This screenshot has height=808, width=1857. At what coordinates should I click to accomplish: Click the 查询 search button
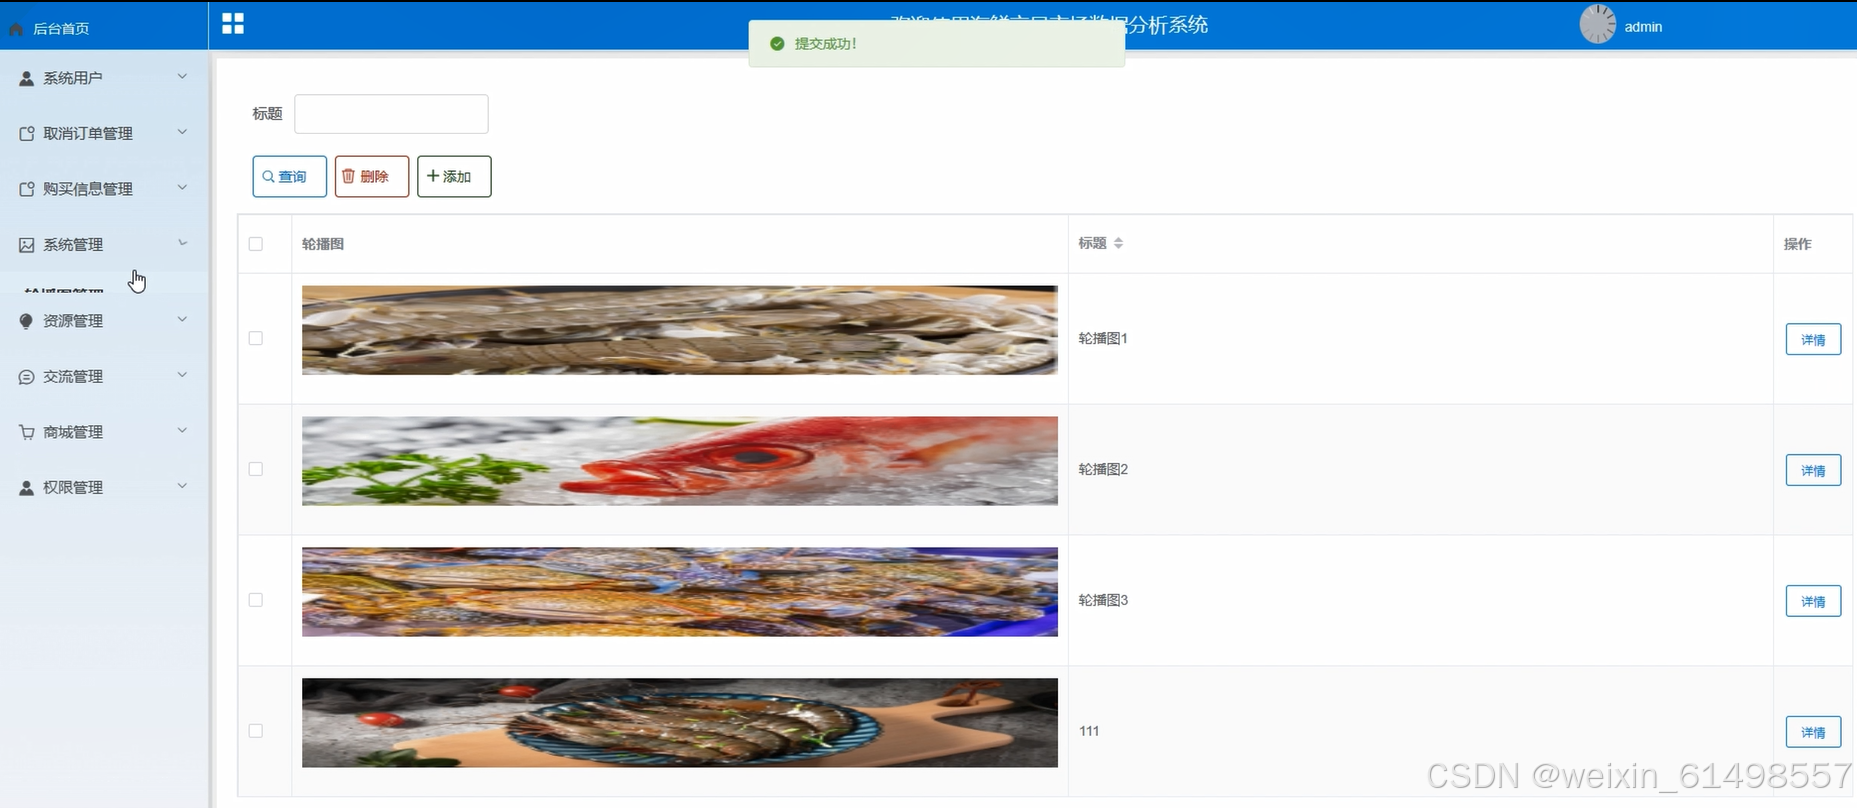coord(289,176)
